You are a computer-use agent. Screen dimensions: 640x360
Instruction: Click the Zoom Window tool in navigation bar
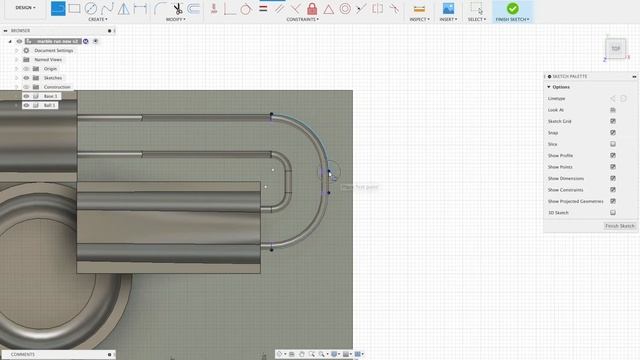(x=312, y=354)
